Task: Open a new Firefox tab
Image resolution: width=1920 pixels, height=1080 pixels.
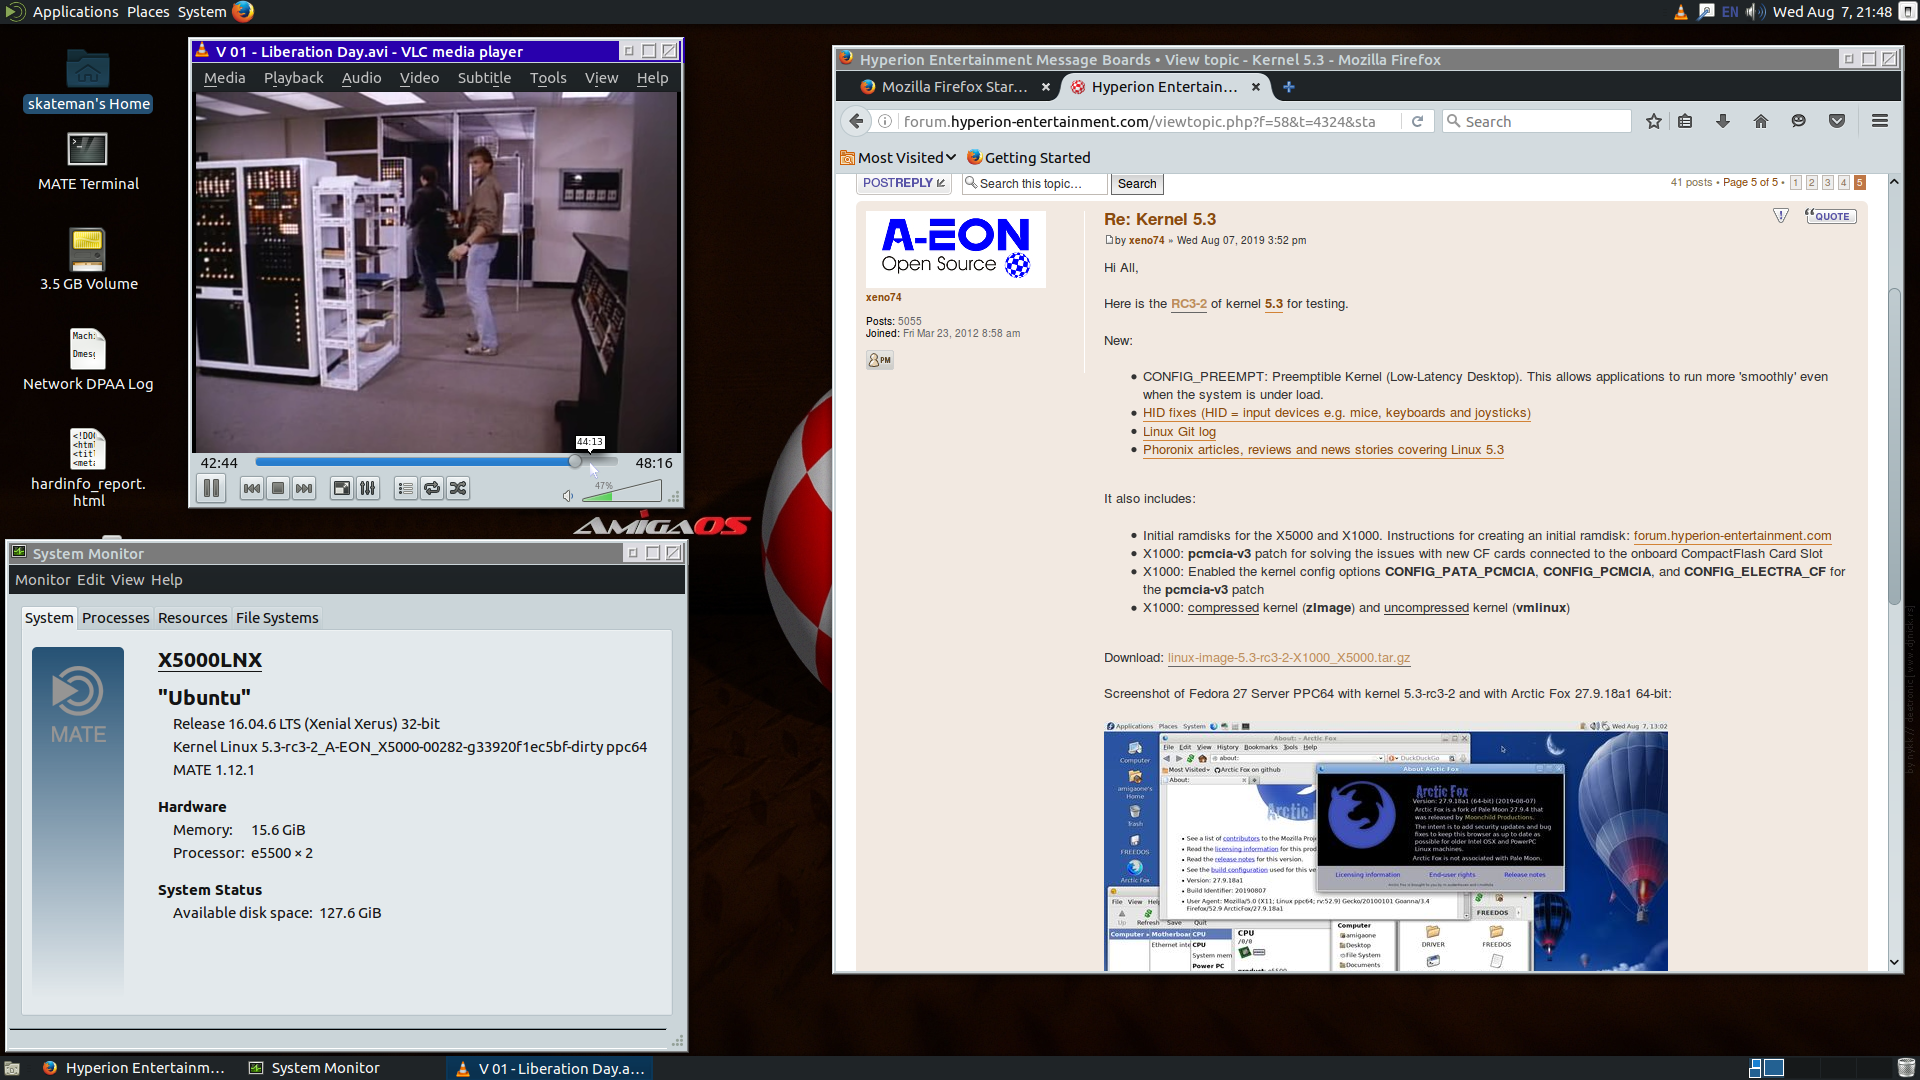Action: (x=1289, y=87)
